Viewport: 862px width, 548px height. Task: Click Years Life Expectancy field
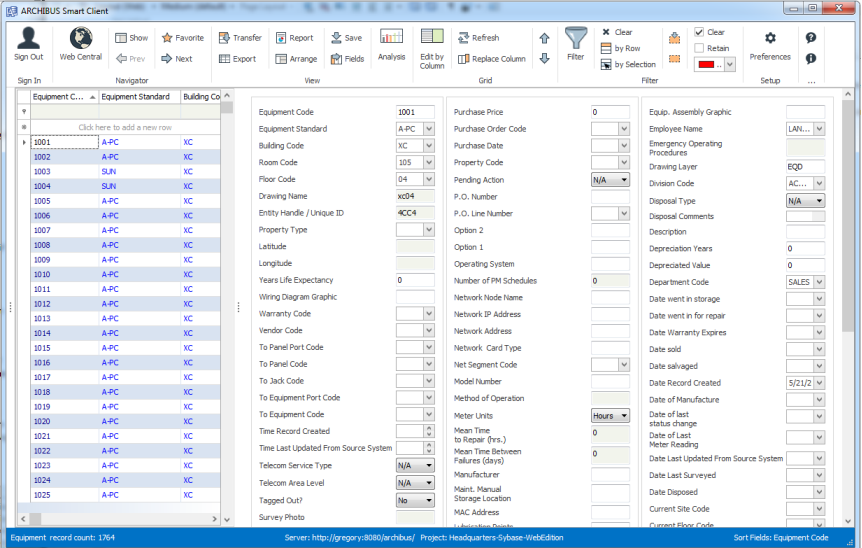(x=415, y=280)
